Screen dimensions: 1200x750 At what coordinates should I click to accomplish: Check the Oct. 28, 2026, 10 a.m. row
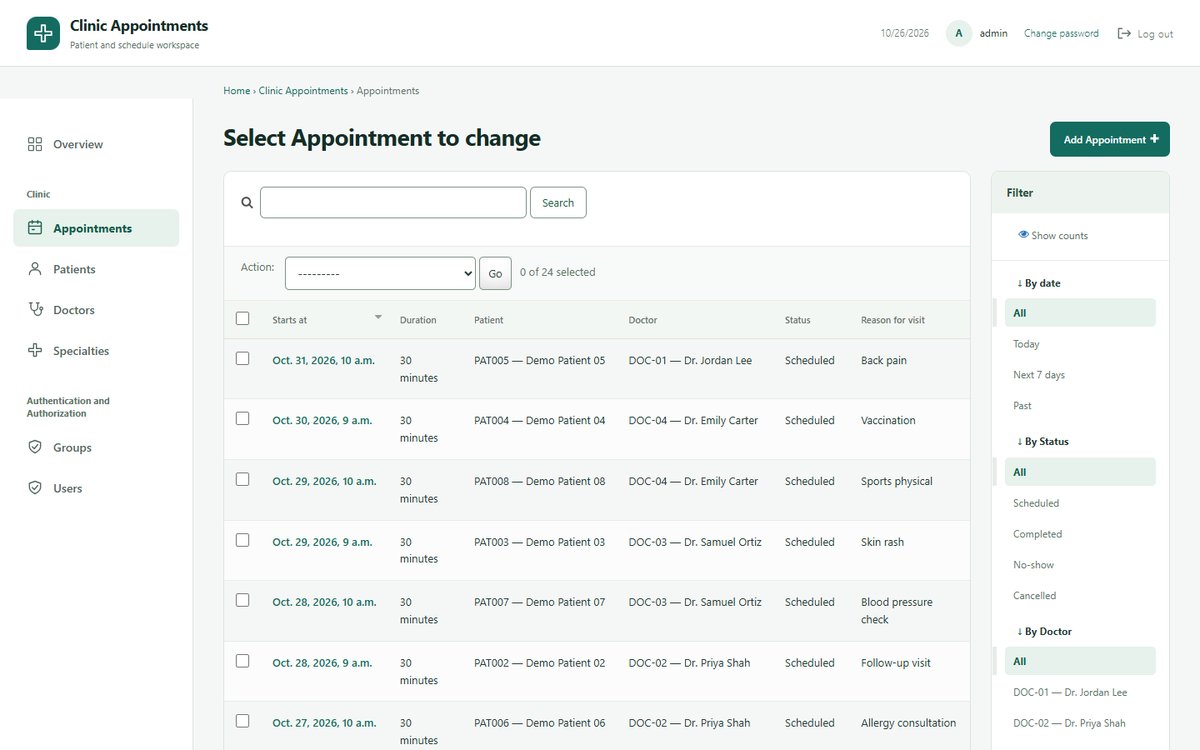coord(242,600)
